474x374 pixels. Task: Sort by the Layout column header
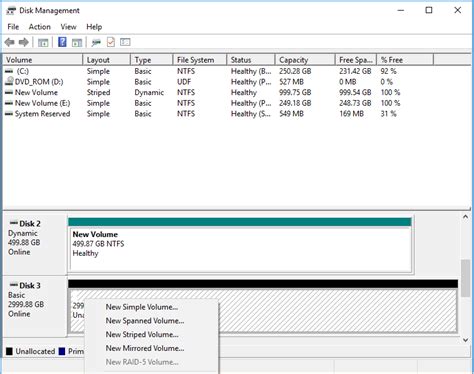(106, 60)
